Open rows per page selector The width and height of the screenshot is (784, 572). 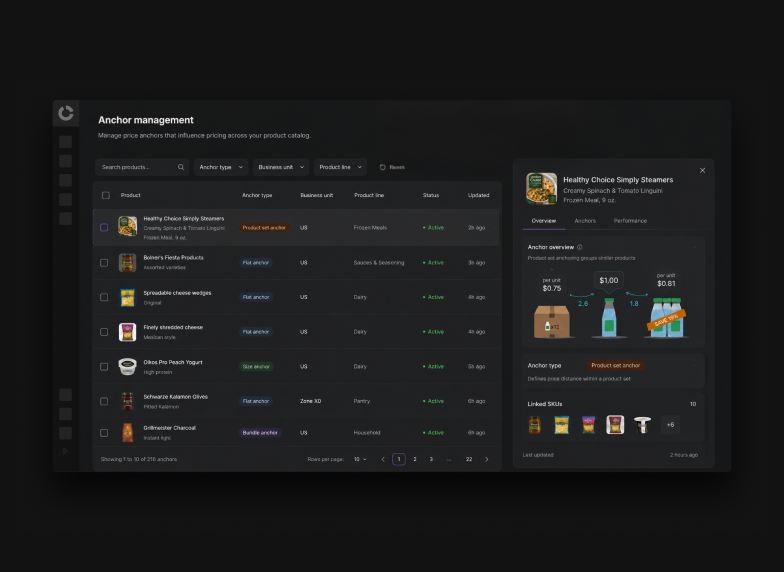[x=360, y=459]
